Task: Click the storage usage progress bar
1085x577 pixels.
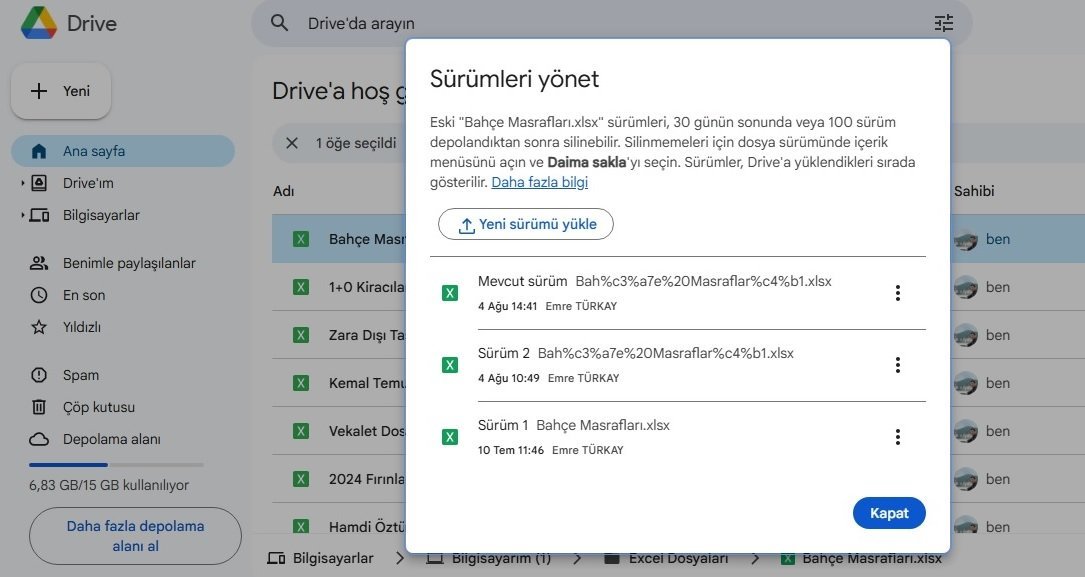Action: point(116,465)
